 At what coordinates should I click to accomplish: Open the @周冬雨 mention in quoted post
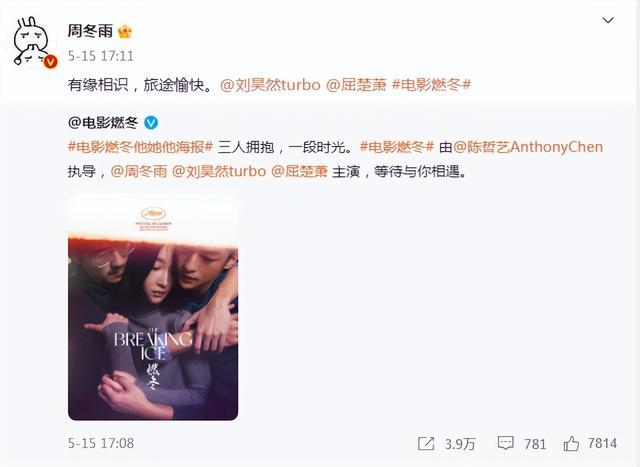click(x=139, y=171)
